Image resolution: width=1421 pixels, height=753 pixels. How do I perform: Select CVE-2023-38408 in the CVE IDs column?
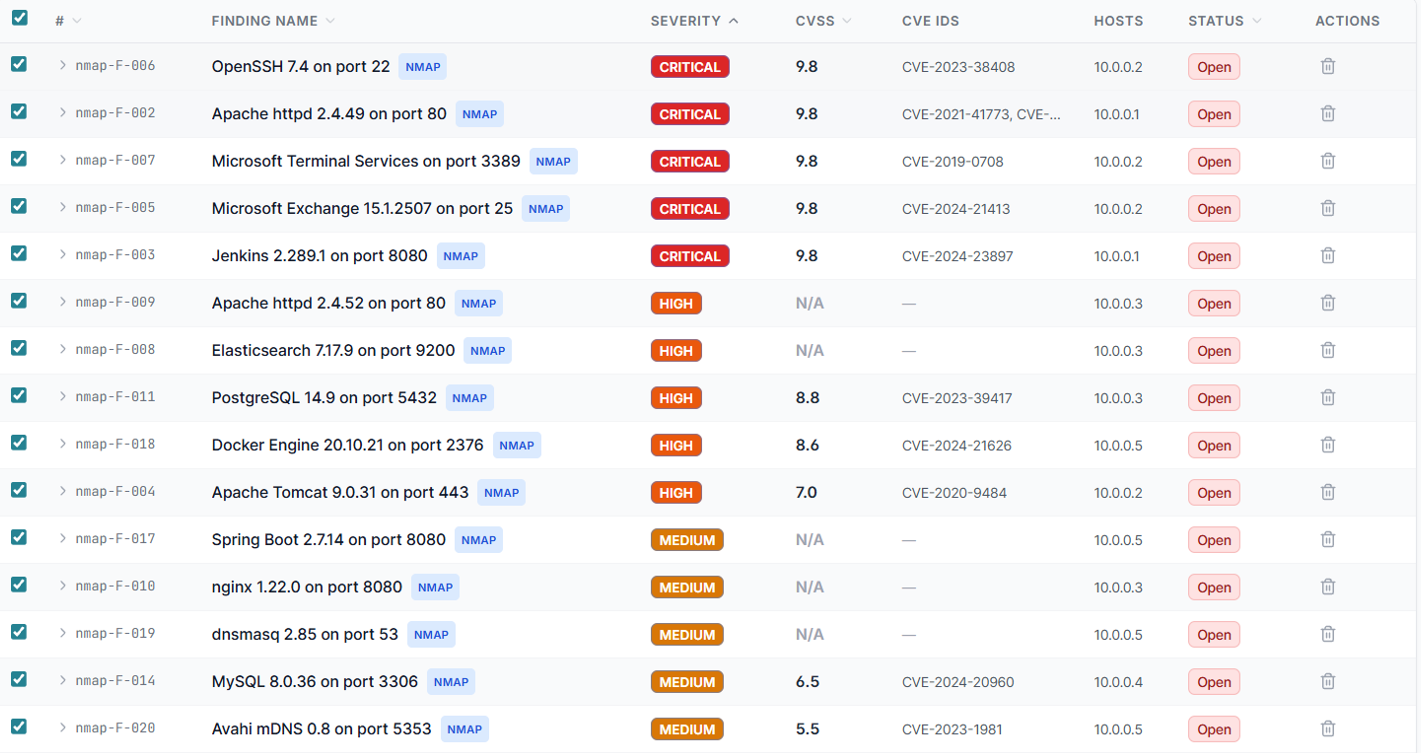pyautogui.click(x=958, y=67)
